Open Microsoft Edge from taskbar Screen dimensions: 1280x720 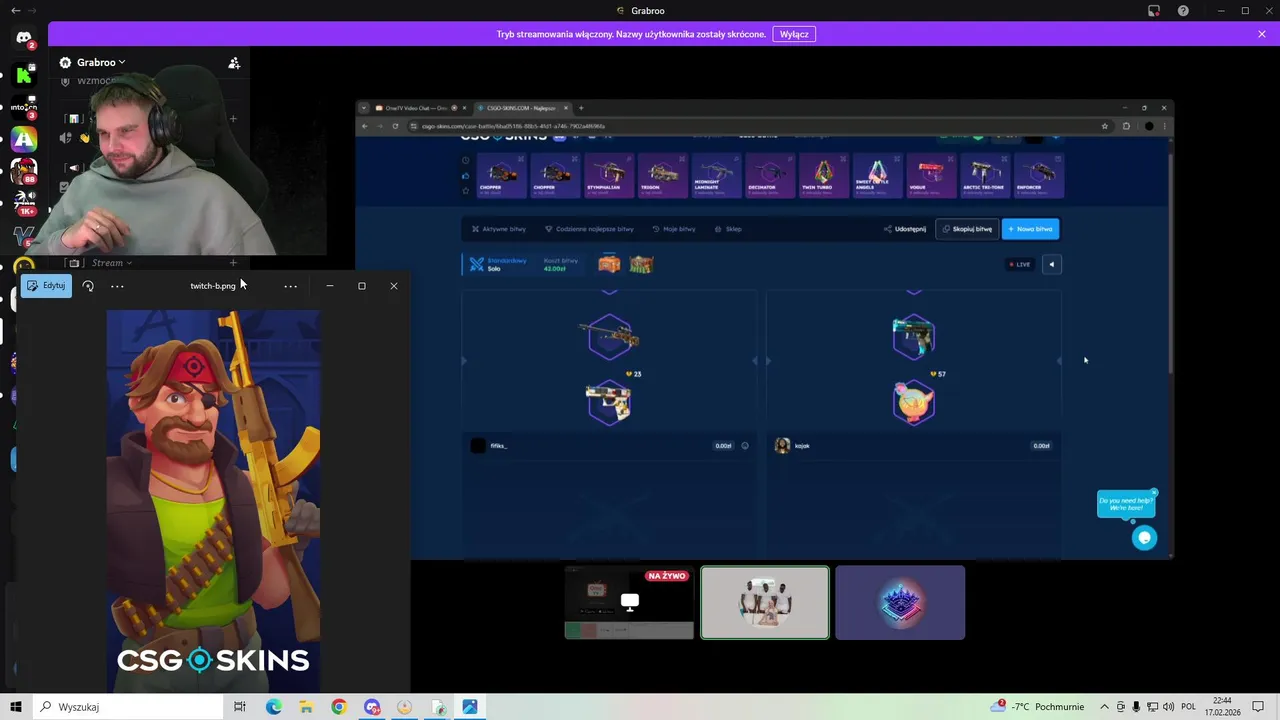tap(273, 707)
